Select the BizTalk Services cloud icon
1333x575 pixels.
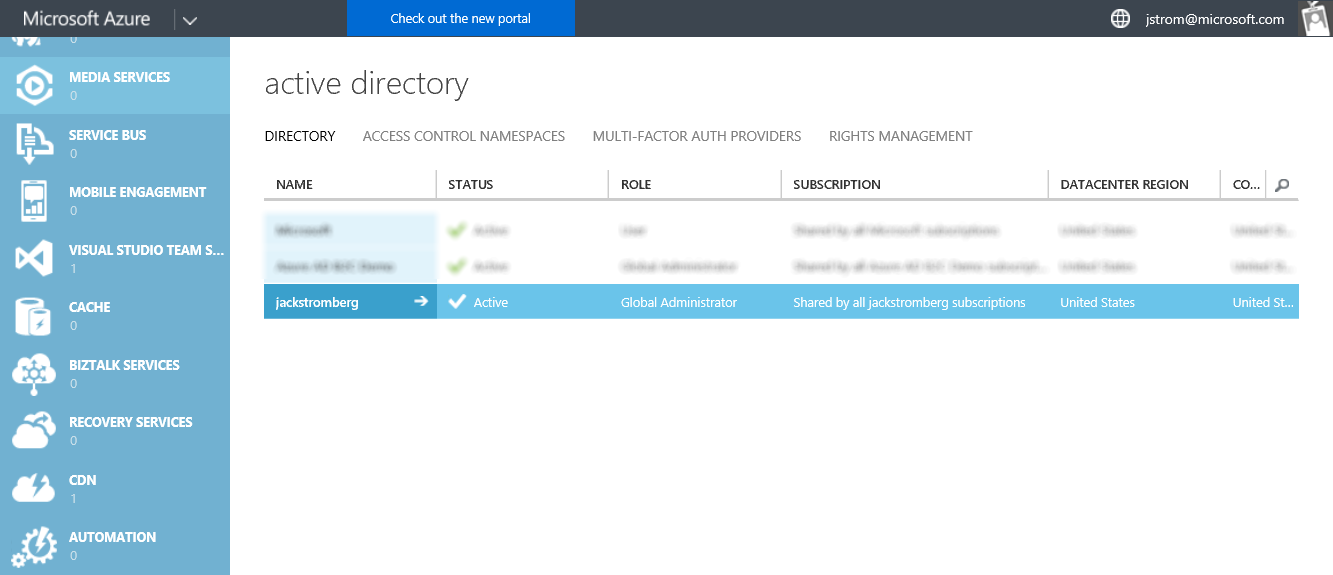[33, 374]
